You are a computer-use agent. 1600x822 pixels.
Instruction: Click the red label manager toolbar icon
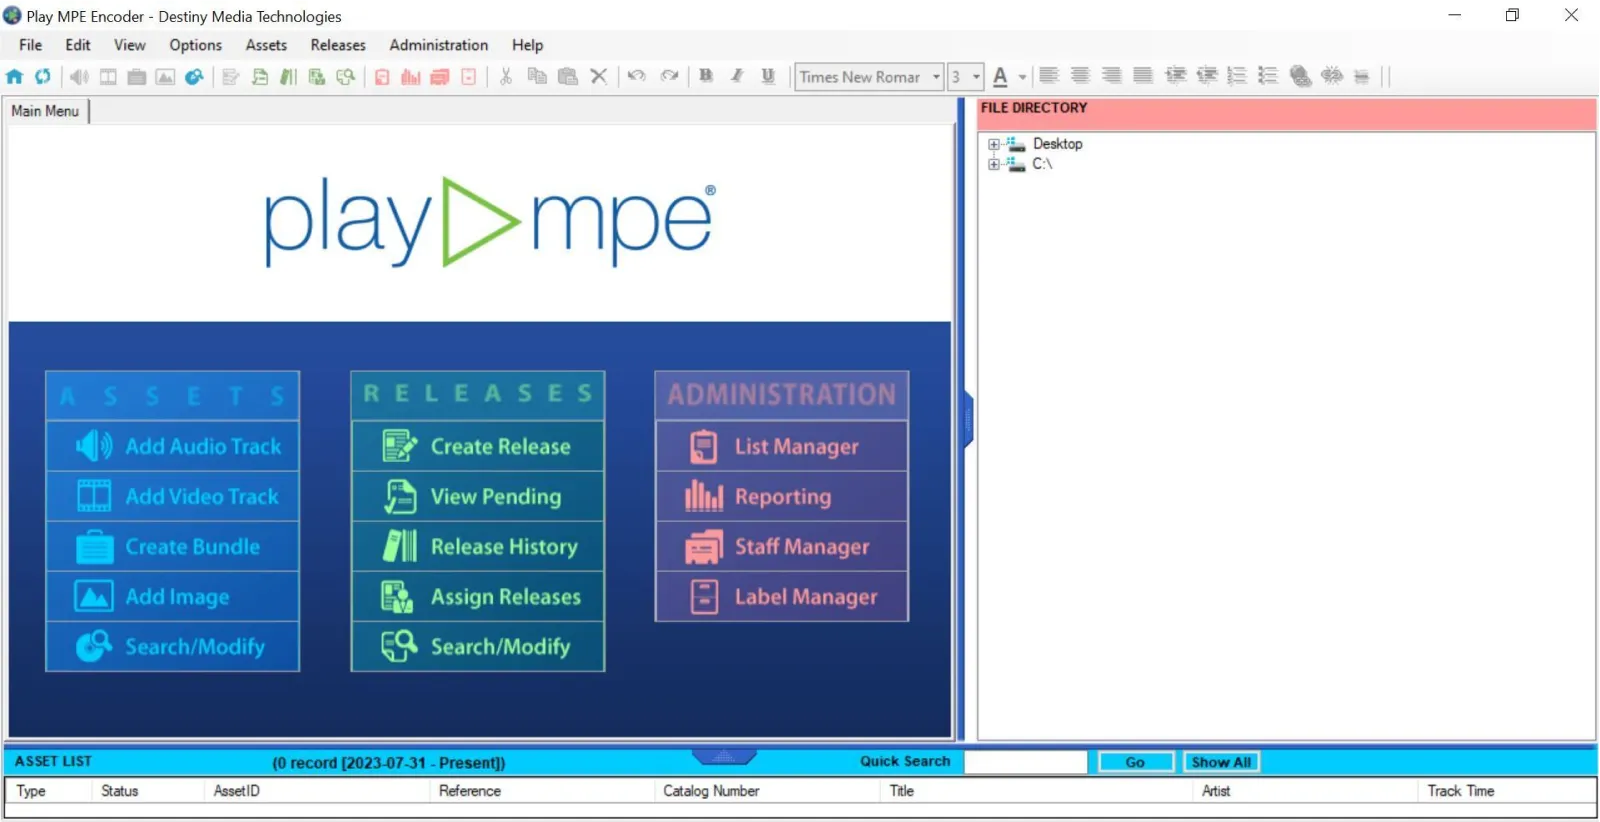(468, 76)
